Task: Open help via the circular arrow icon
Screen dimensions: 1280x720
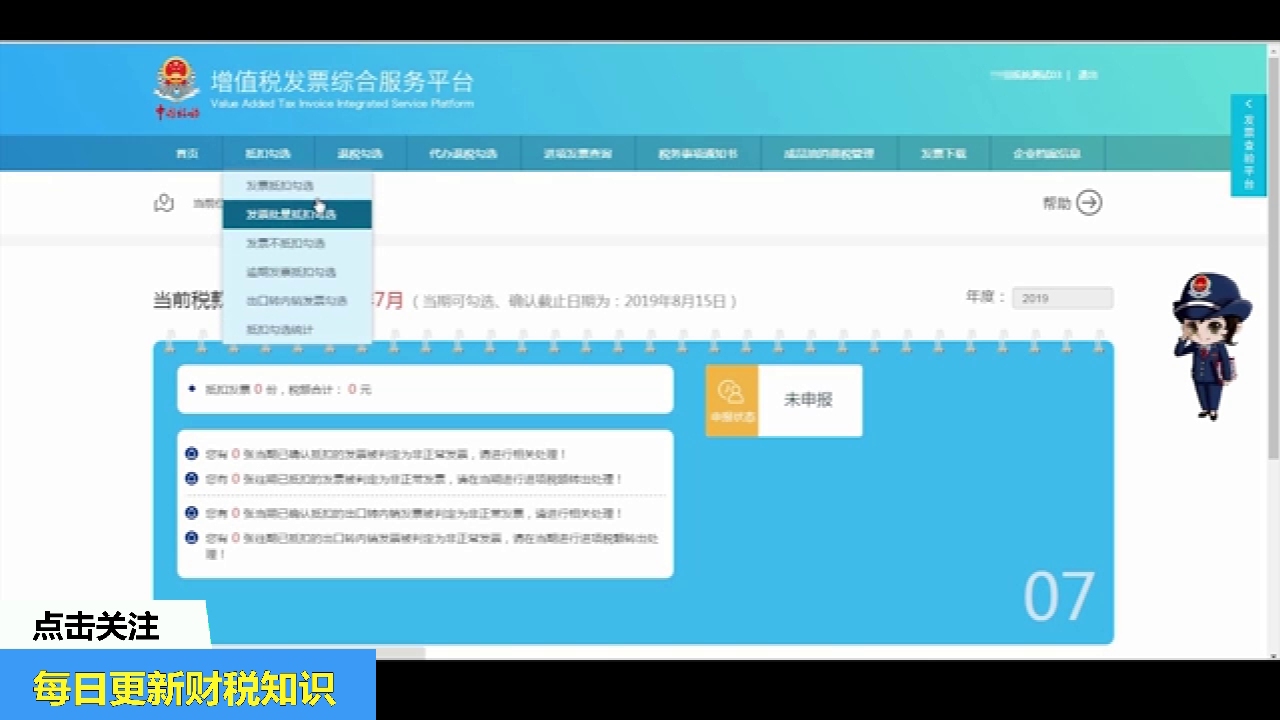Action: [x=1089, y=203]
